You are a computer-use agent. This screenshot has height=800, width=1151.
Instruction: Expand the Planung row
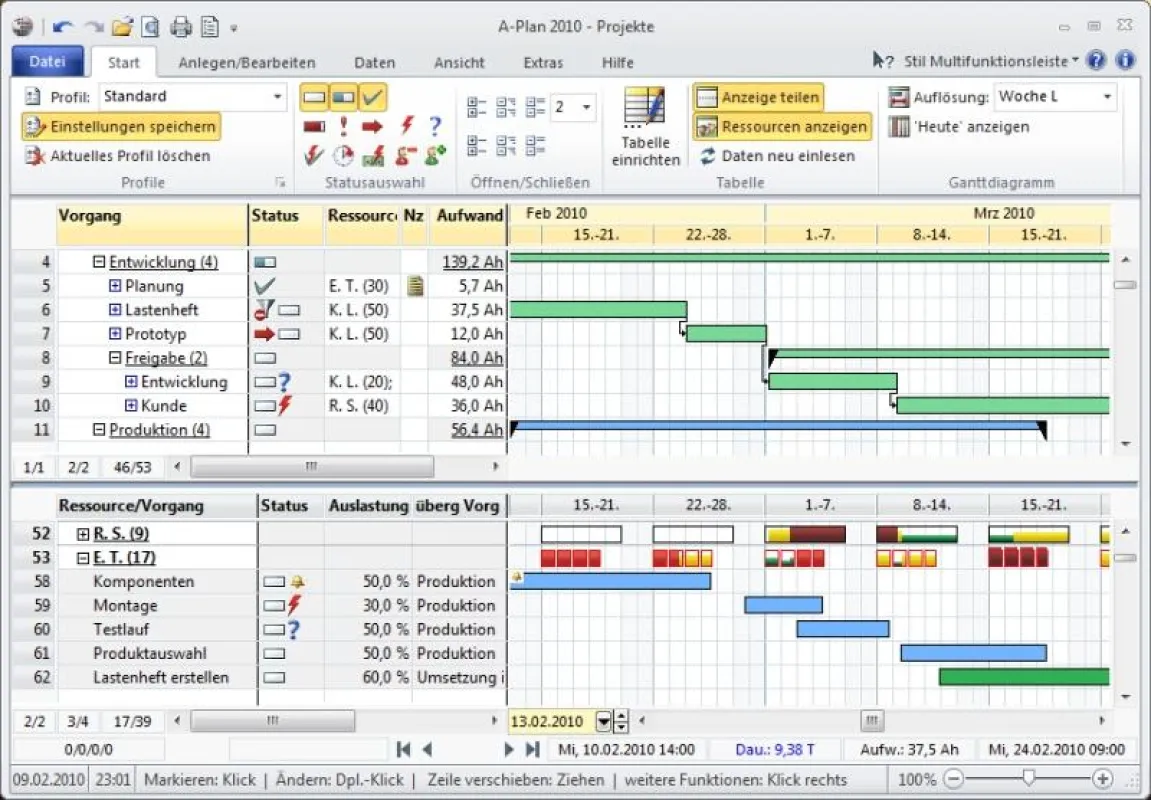point(115,286)
